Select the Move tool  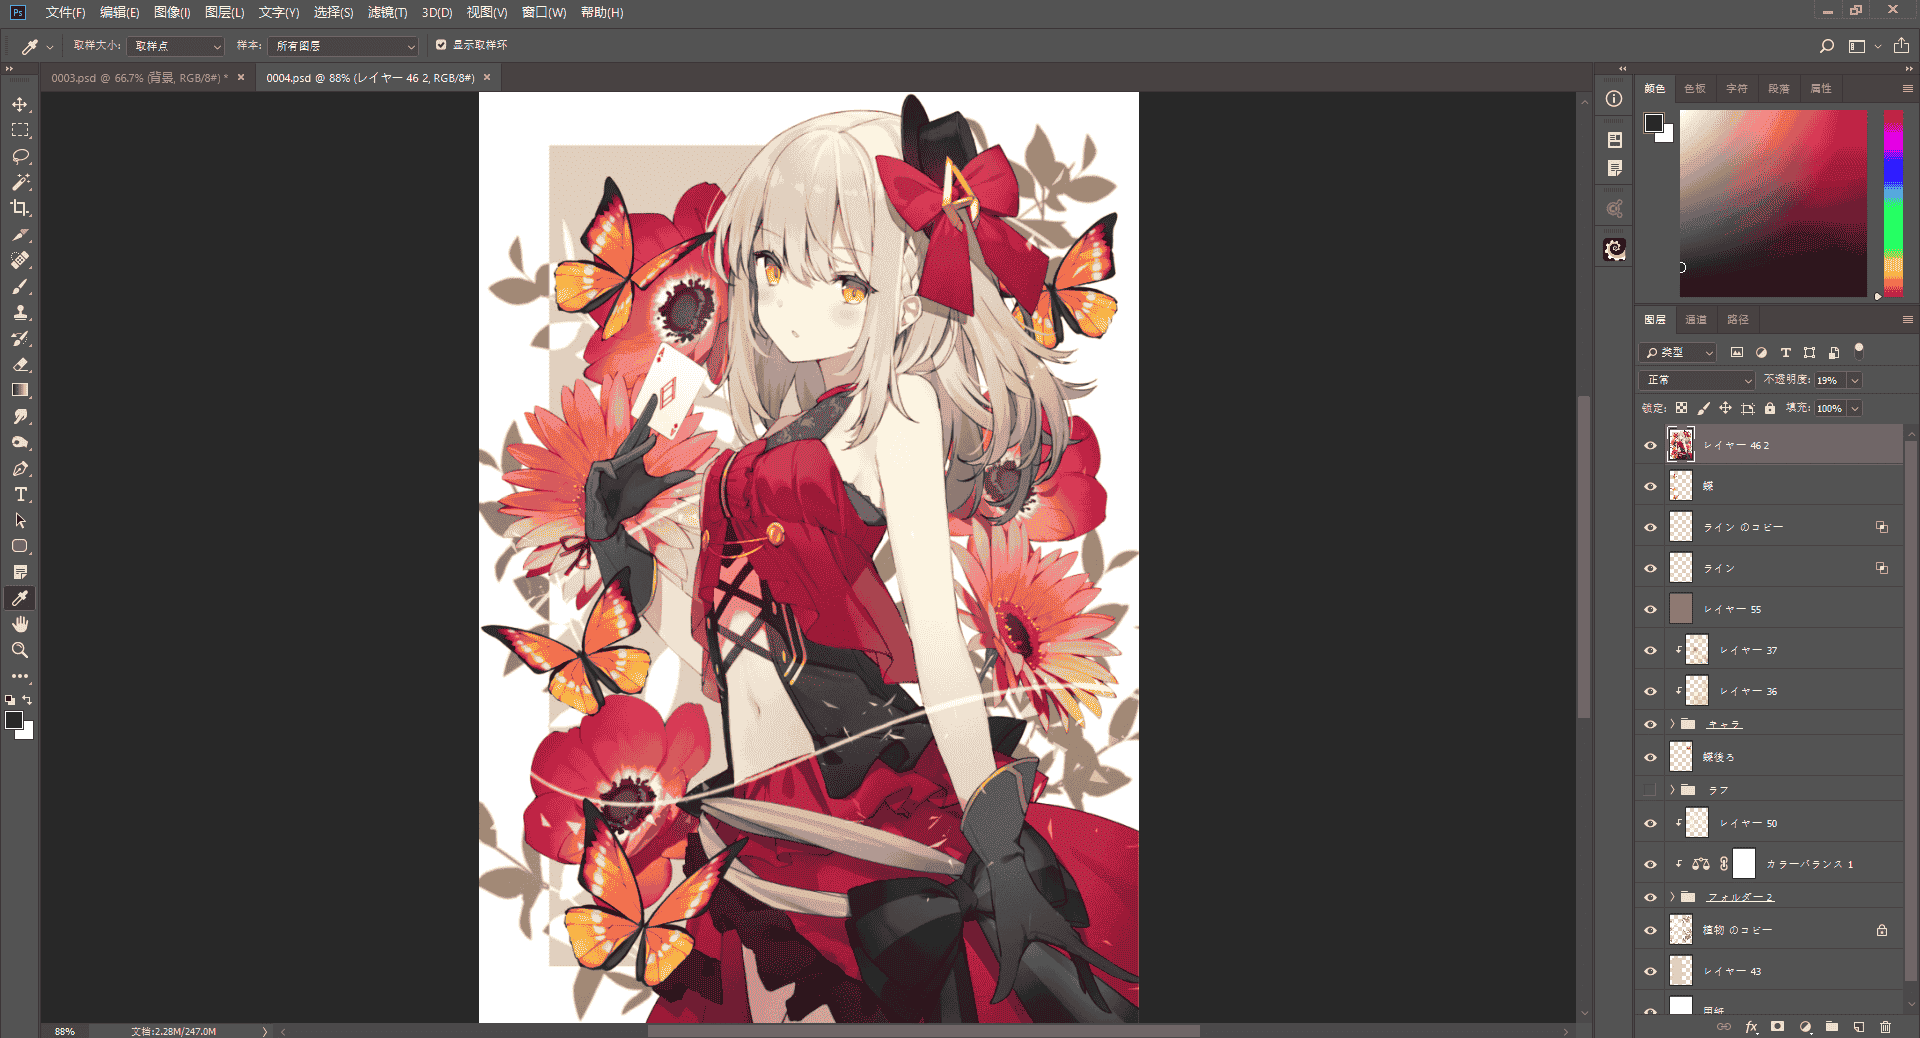pyautogui.click(x=20, y=104)
